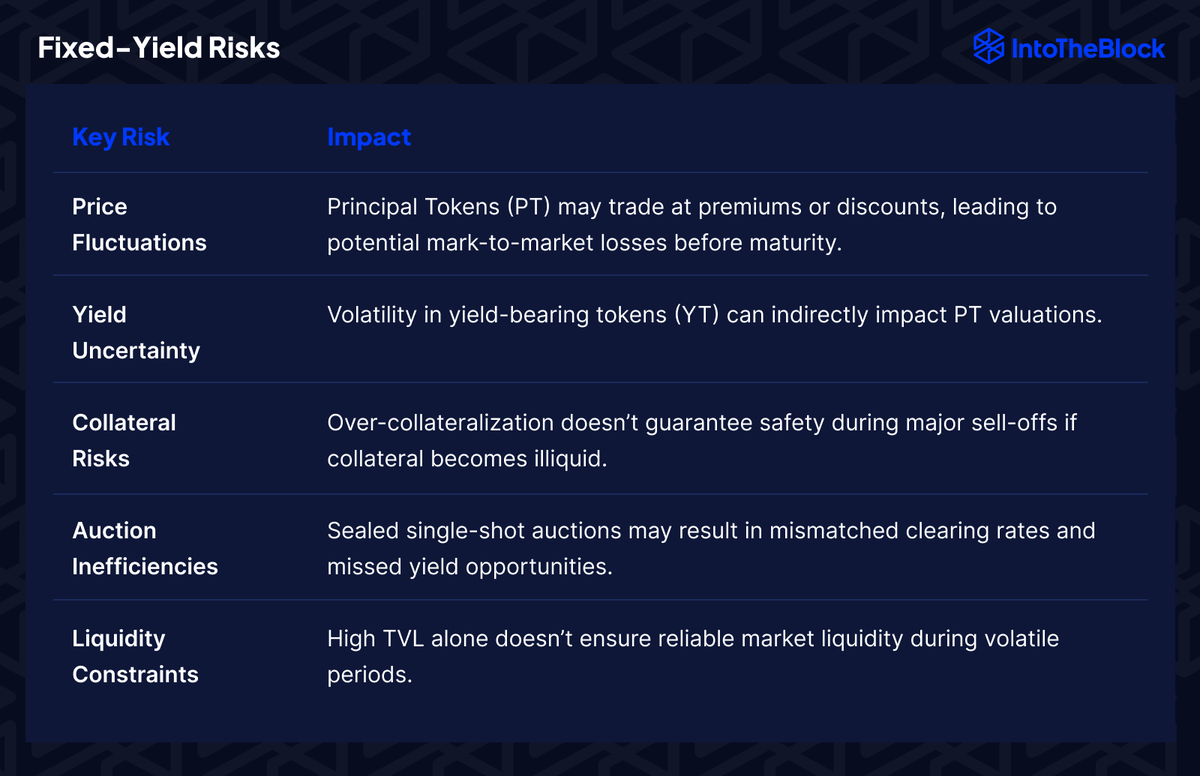Click the word Inefficiencies in fourth row
1200x776 pixels.
(x=145, y=566)
